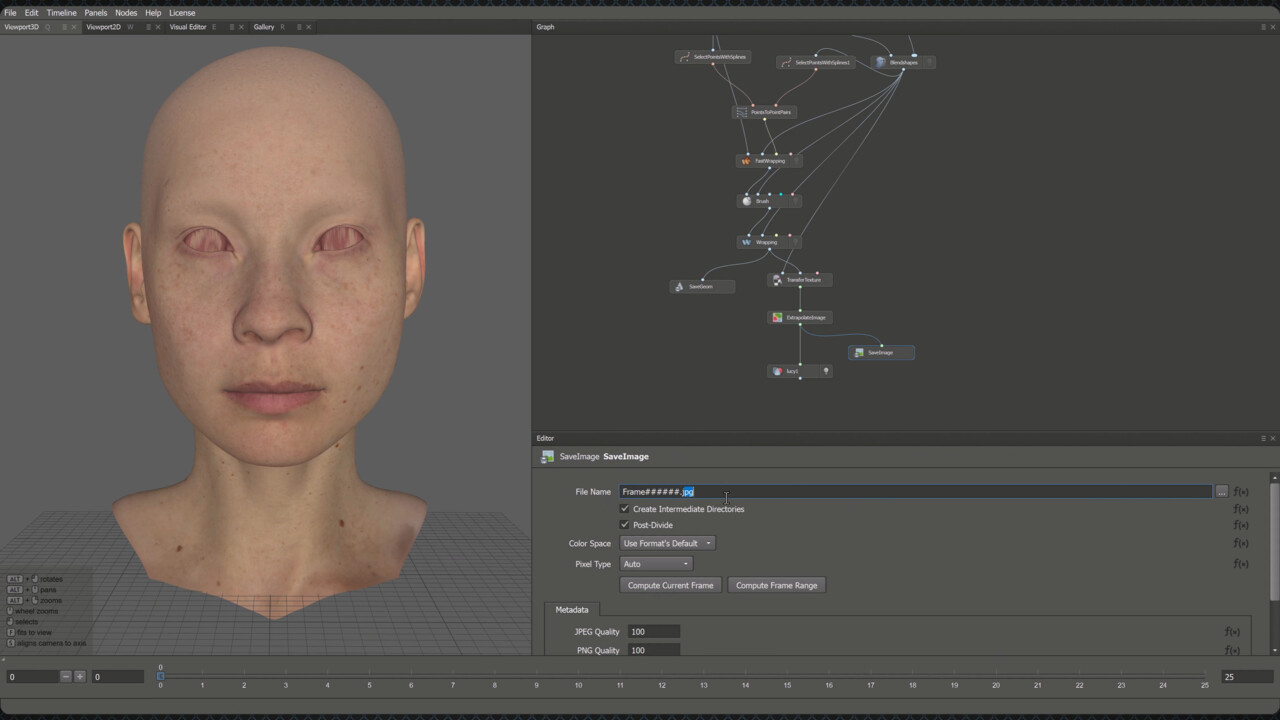Screen dimensions: 1280x720
Task: Open the Edit menu
Action: [32, 13]
